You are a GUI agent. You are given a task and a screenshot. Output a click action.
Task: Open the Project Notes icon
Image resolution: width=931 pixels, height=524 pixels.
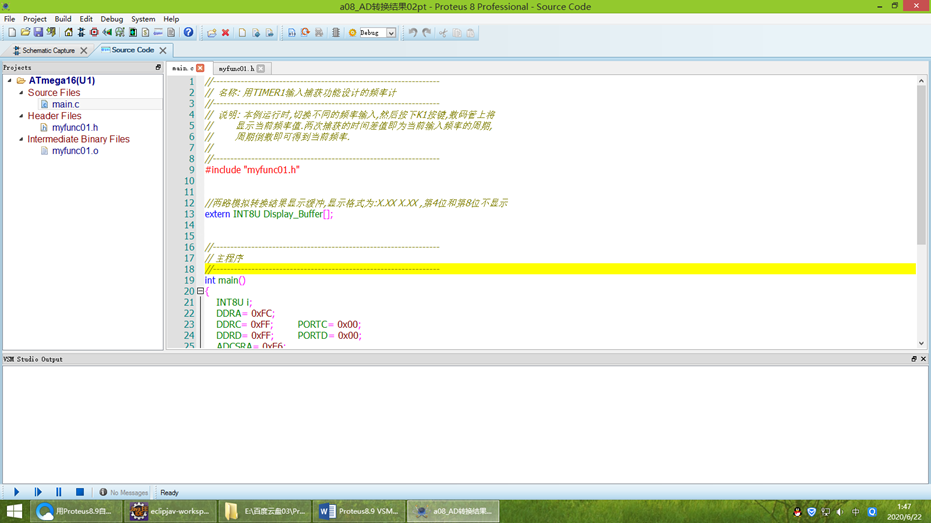pos(171,33)
